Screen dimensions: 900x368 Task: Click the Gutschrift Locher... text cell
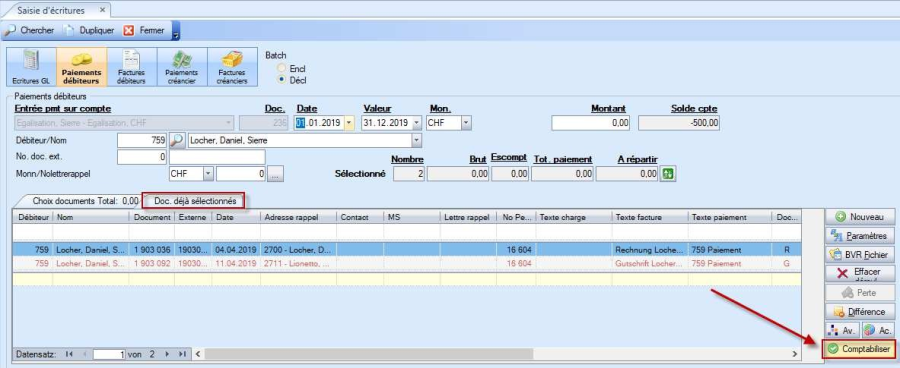(x=650, y=264)
